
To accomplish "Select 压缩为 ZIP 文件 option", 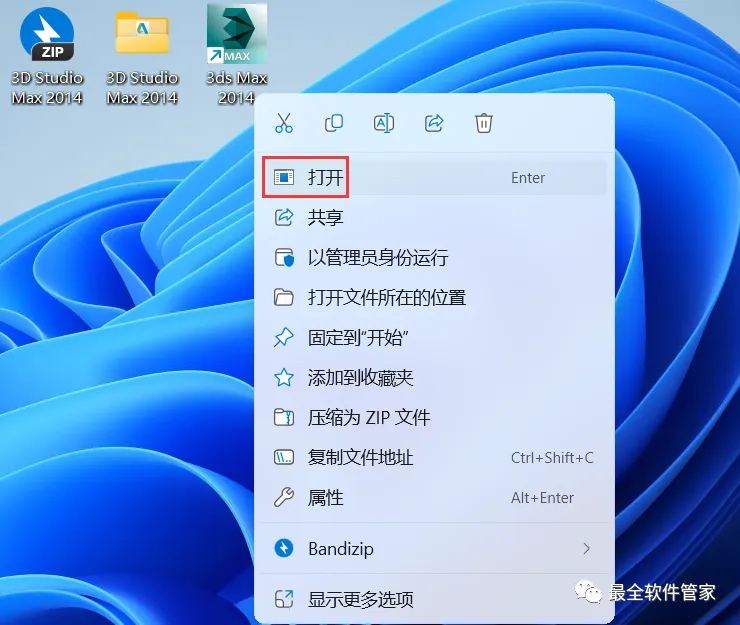I will click(434, 418).
